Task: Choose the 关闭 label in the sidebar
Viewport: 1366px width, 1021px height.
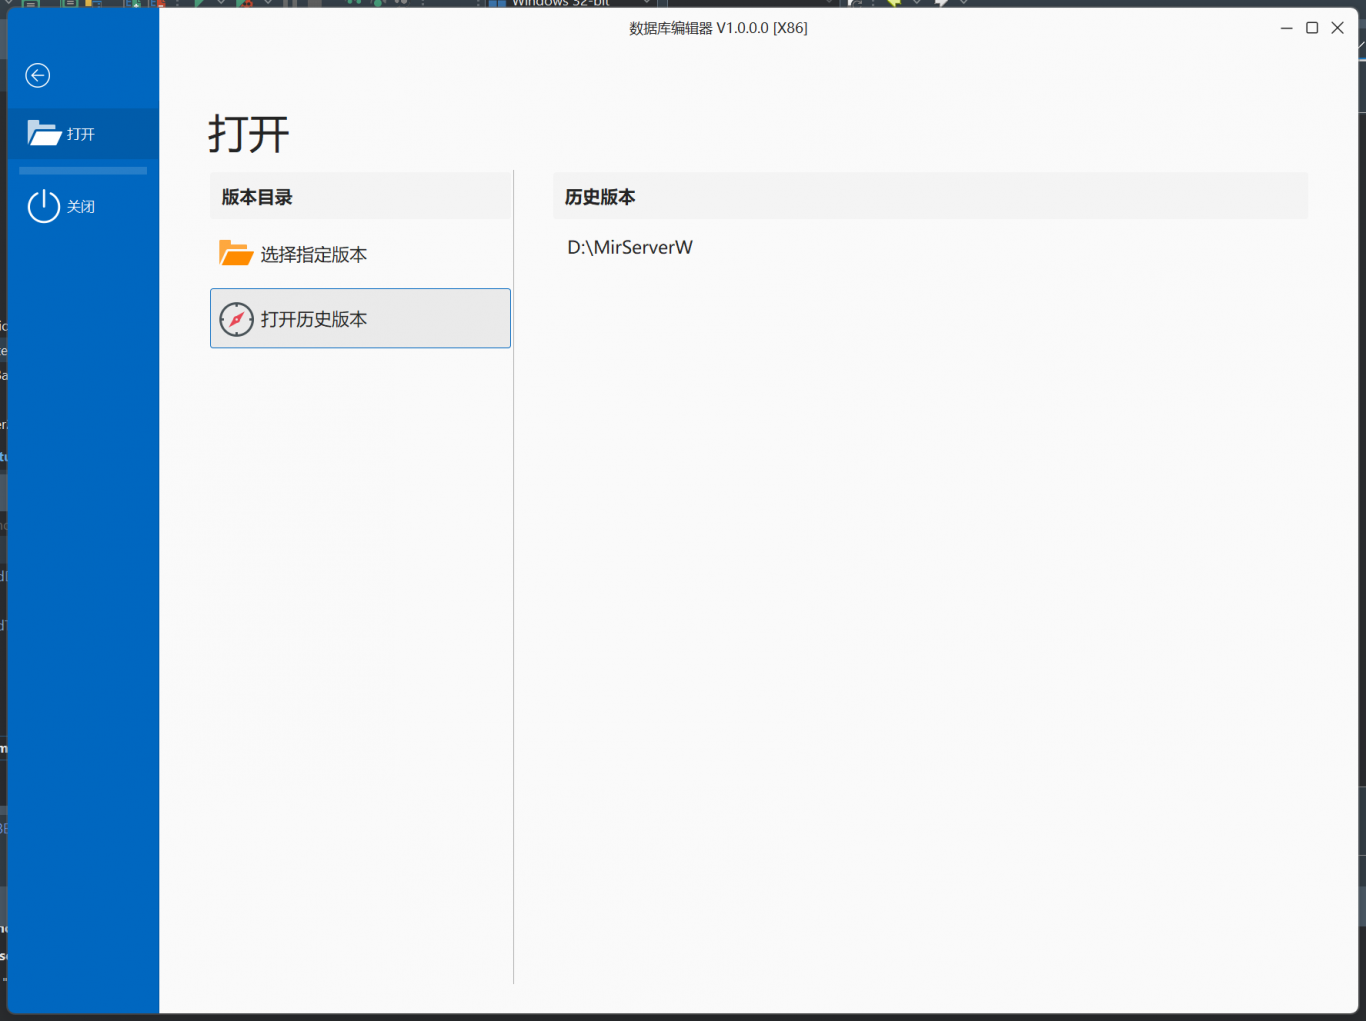Action: pos(81,207)
